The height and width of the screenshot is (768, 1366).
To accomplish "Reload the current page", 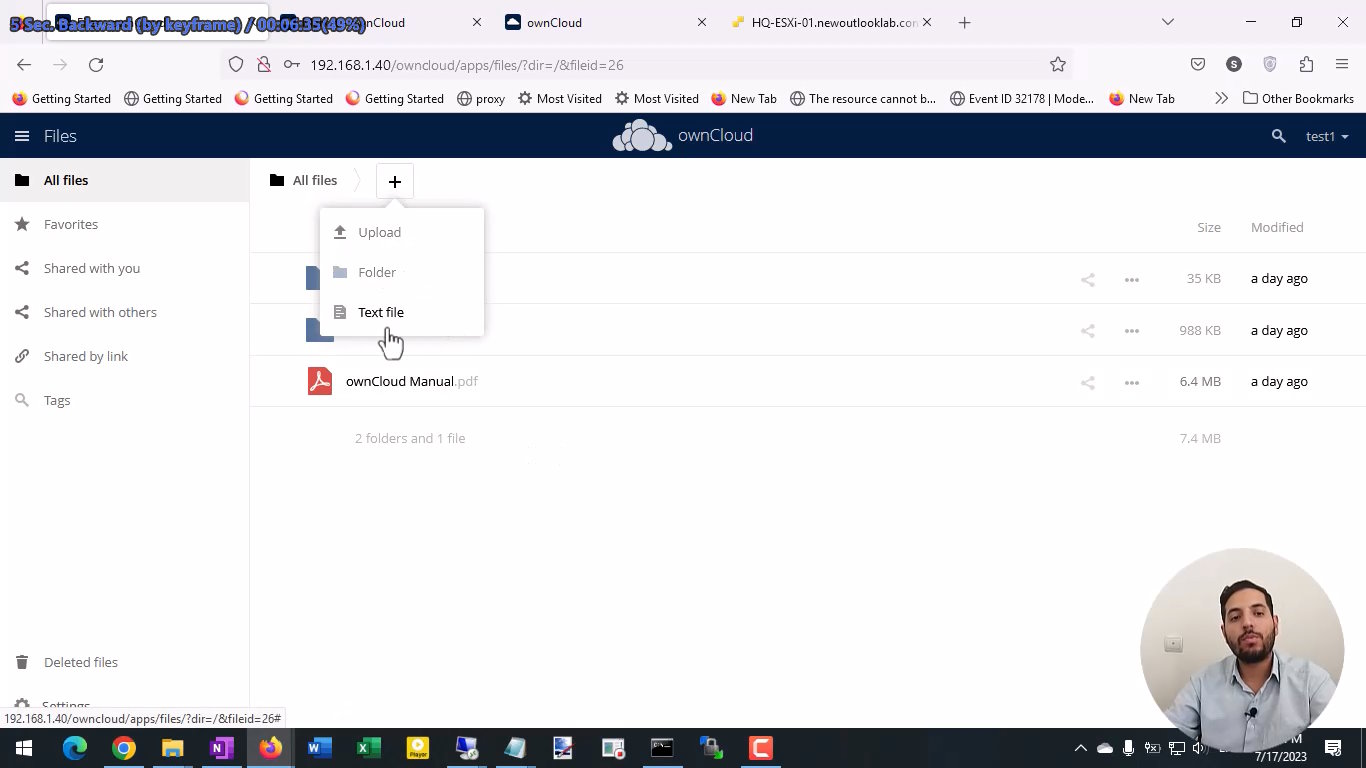I will (x=96, y=64).
